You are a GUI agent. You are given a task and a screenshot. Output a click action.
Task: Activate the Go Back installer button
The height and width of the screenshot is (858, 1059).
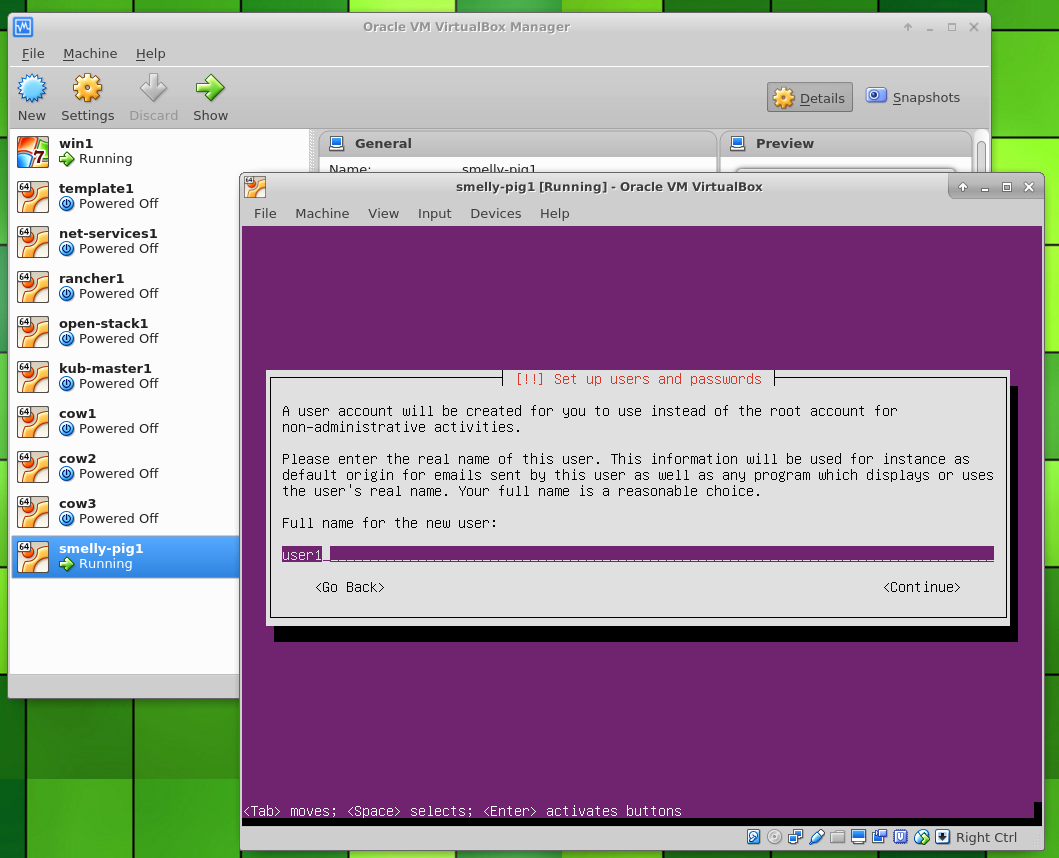[x=350, y=587]
